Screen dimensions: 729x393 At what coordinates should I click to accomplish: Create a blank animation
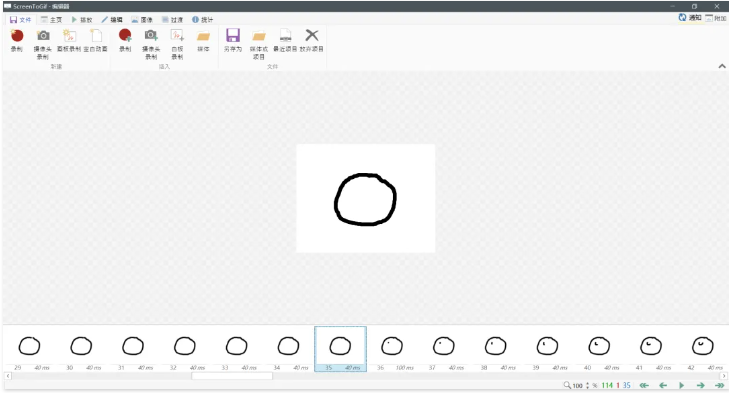(x=96, y=41)
